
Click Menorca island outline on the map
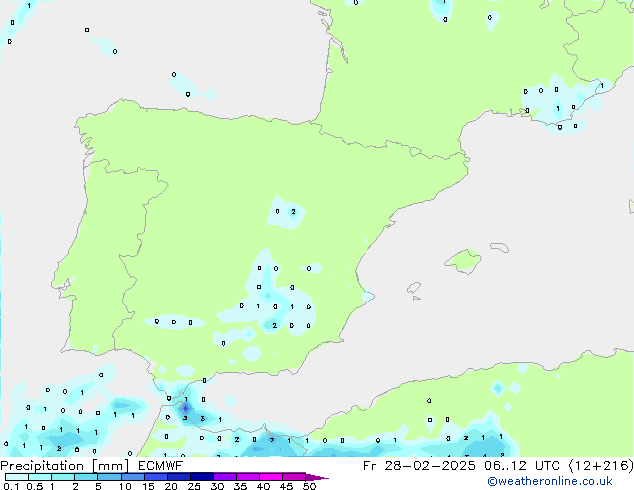click(x=499, y=247)
